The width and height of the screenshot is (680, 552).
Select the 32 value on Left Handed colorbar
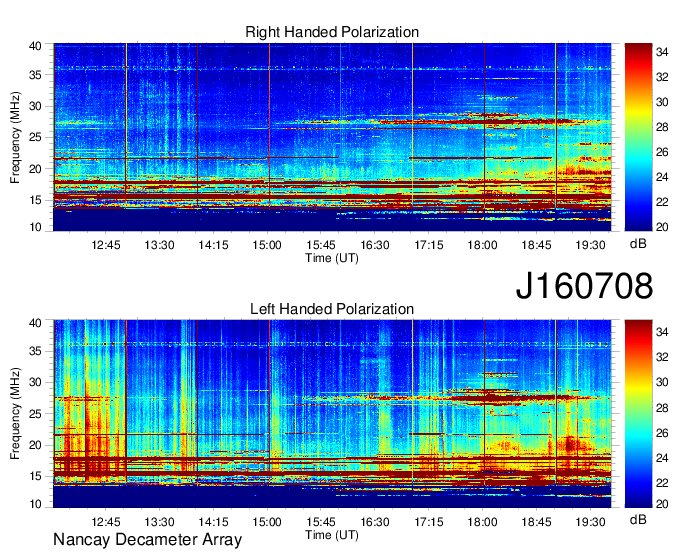662,357
